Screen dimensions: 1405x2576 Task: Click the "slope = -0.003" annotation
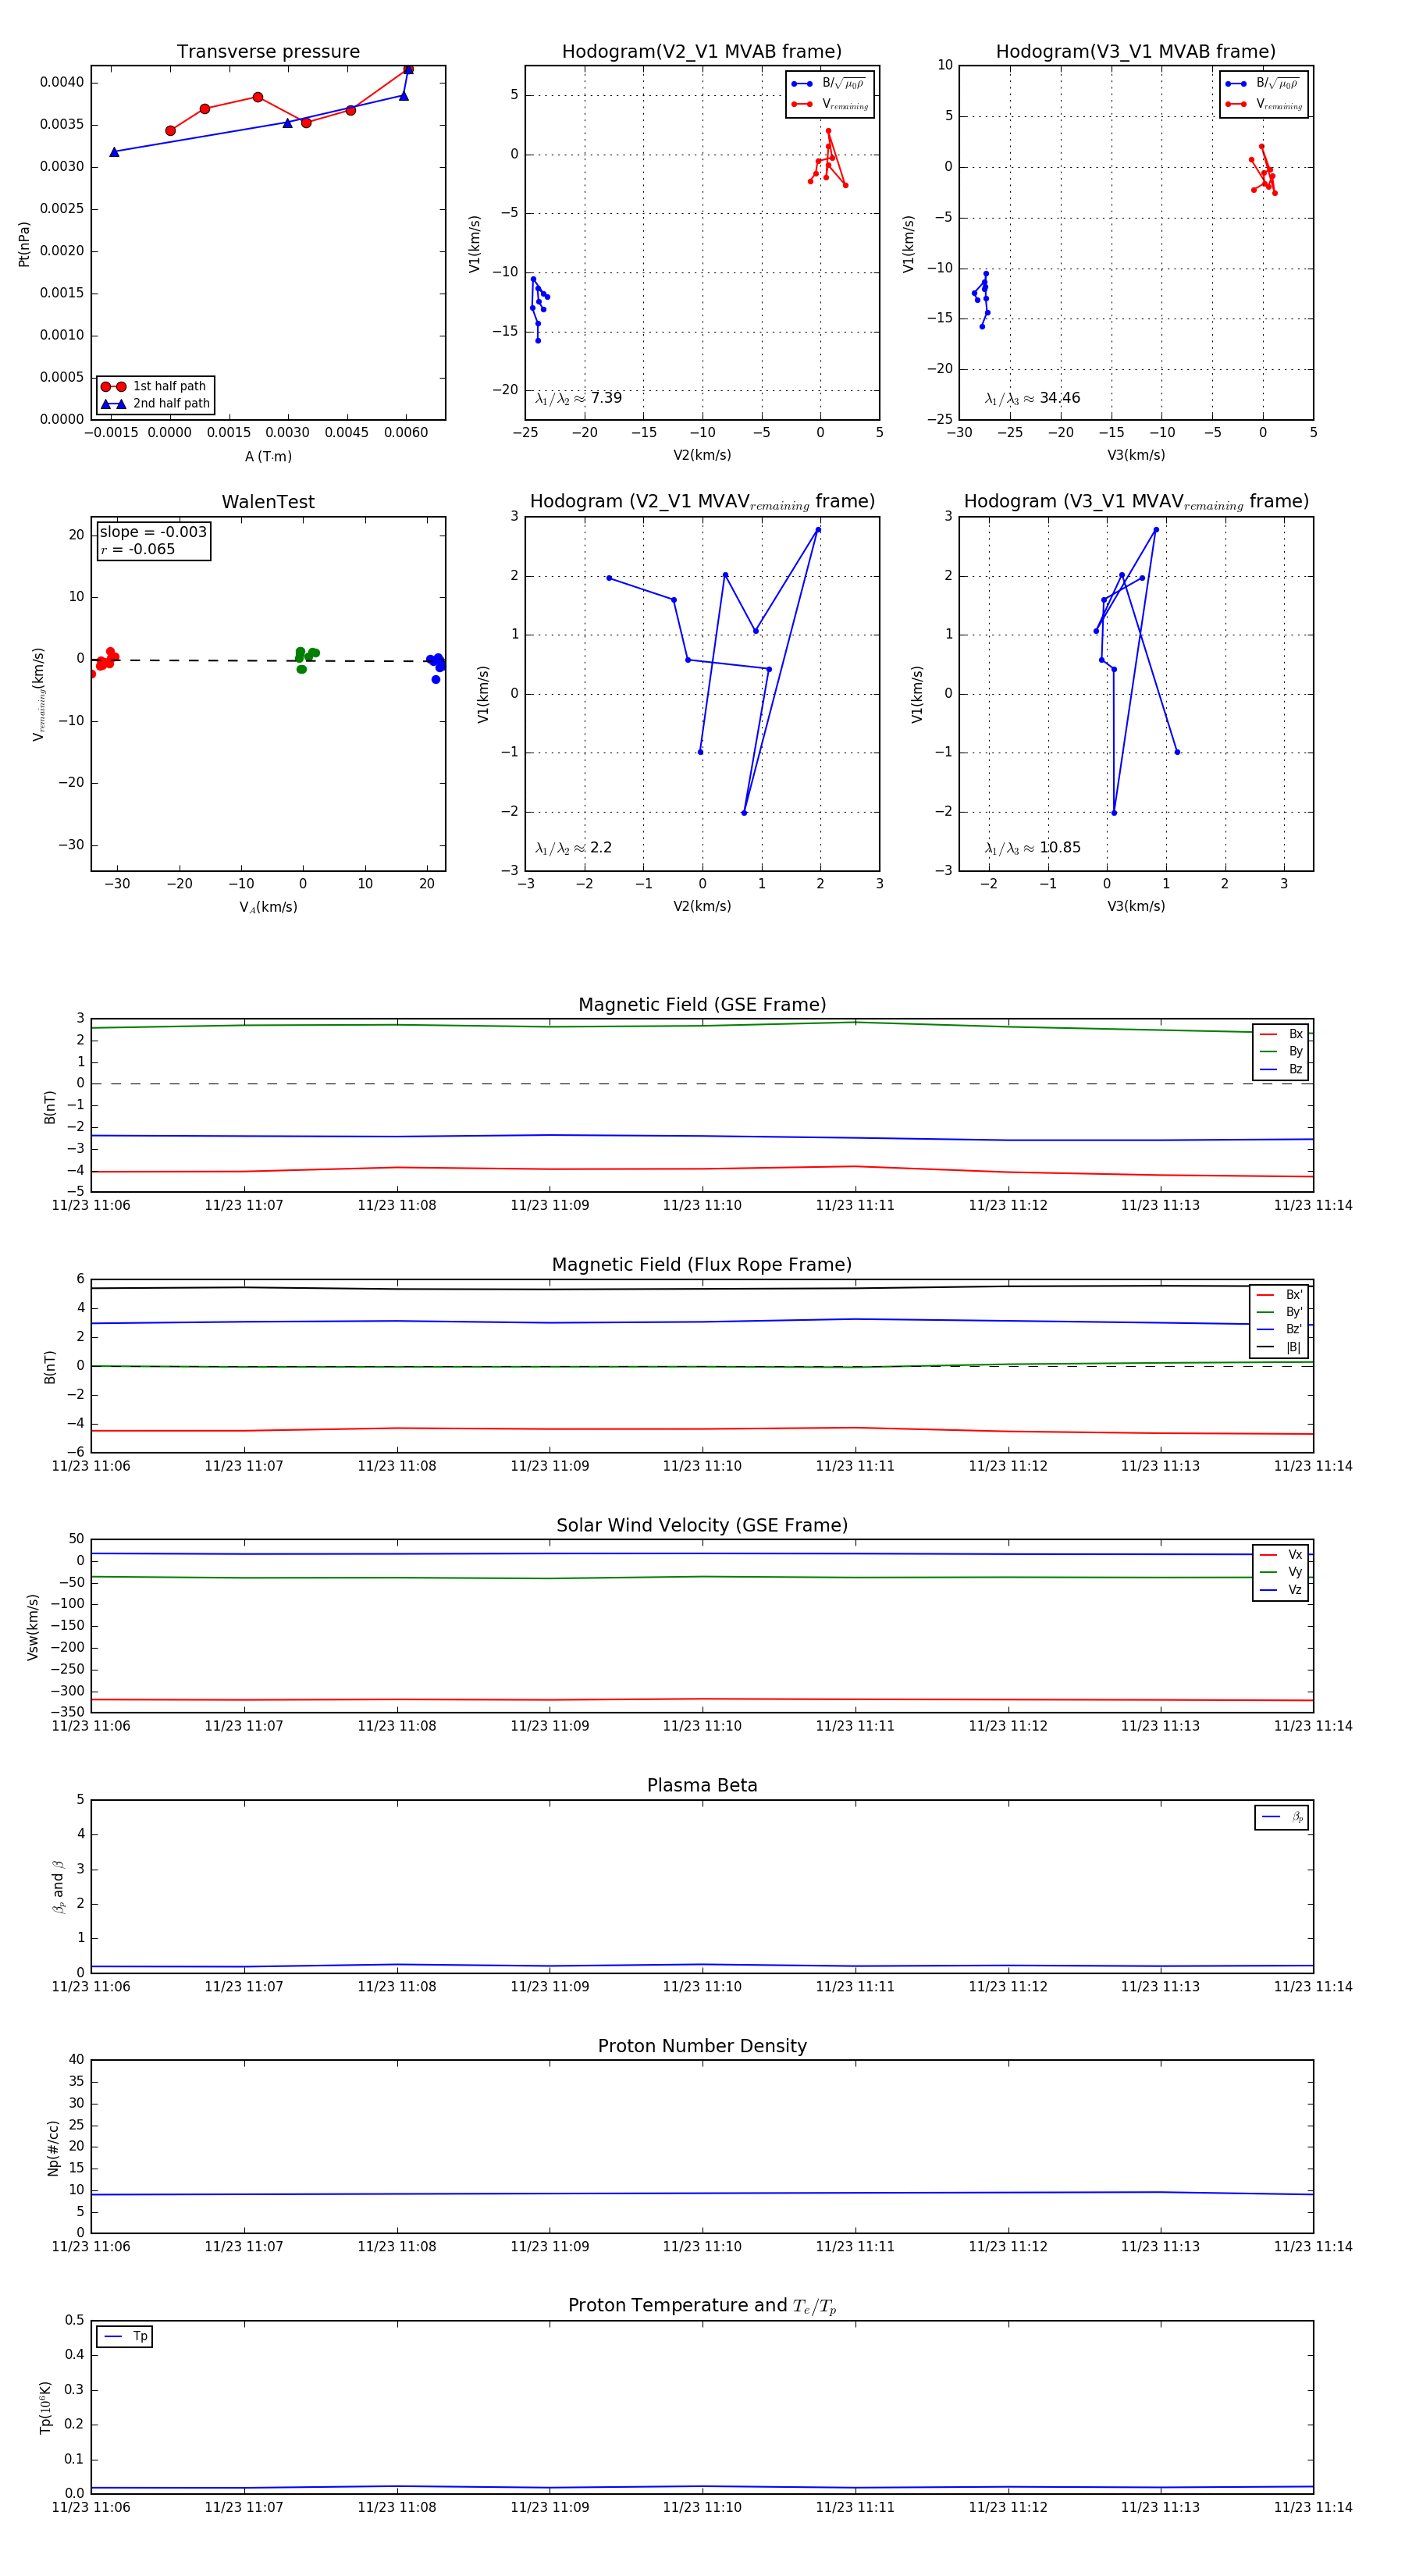point(153,532)
